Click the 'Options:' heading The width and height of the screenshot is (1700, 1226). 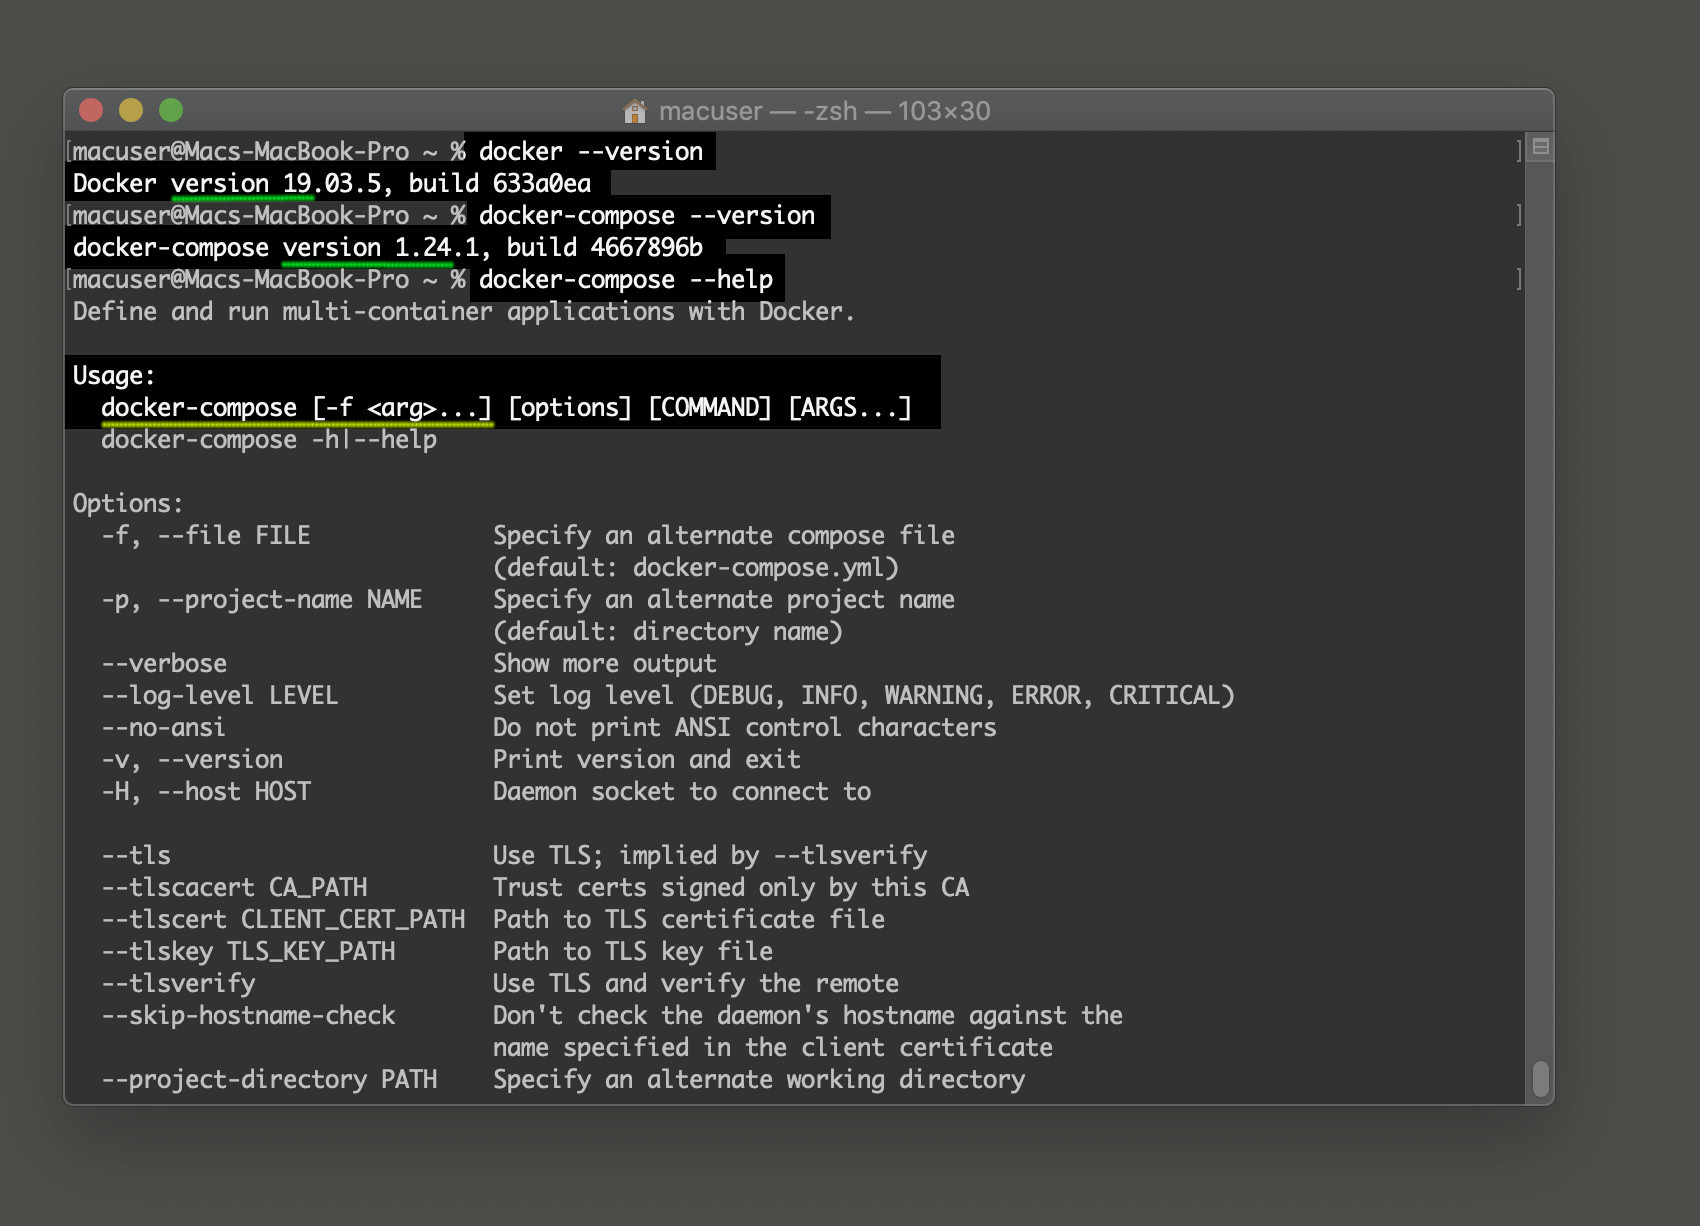point(128,504)
